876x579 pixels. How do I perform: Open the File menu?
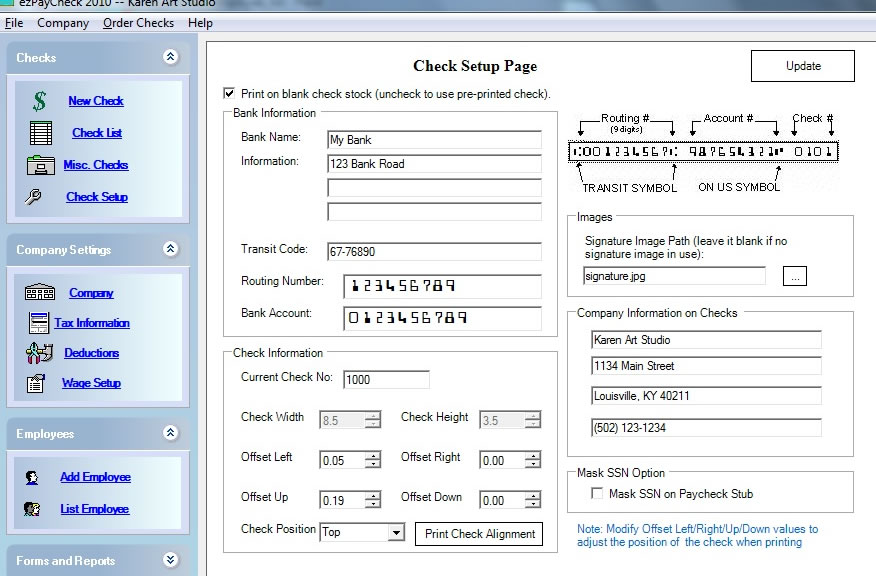[x=14, y=23]
